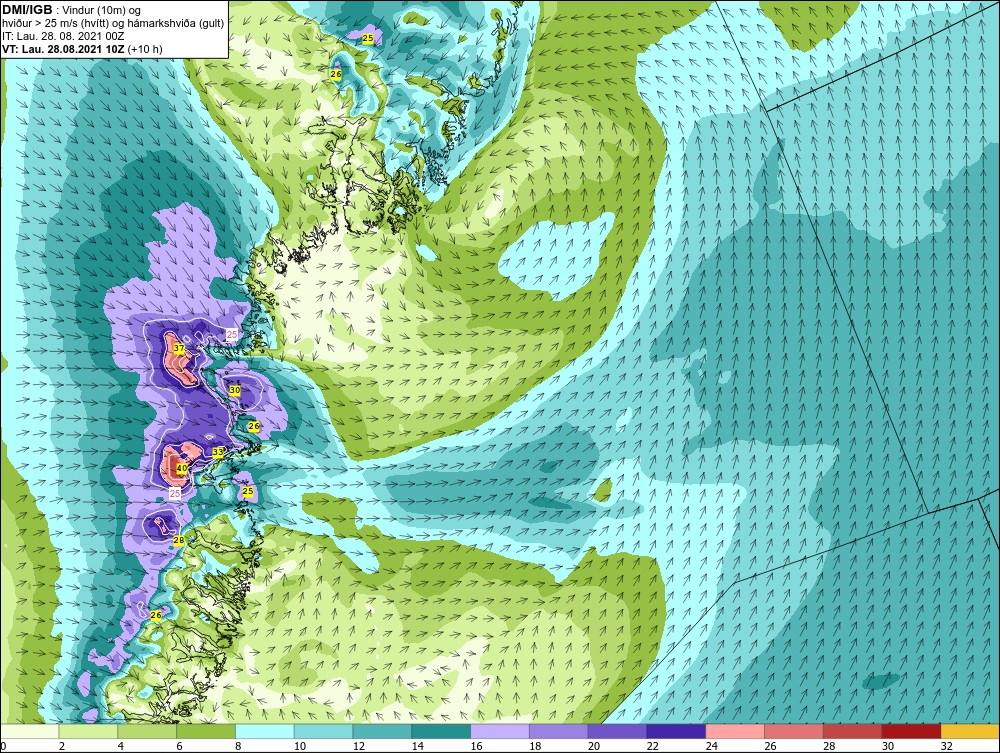This screenshot has height=753, width=1000.
Task: Click the legend tick label 32
Action: pyautogui.click(x=947, y=746)
